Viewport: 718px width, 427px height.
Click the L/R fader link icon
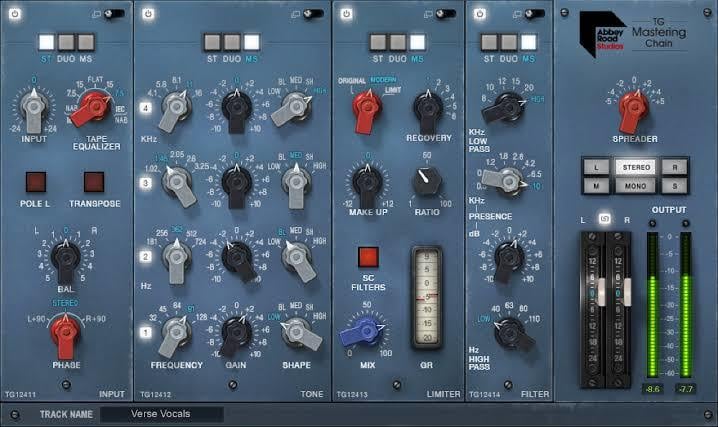point(604,219)
